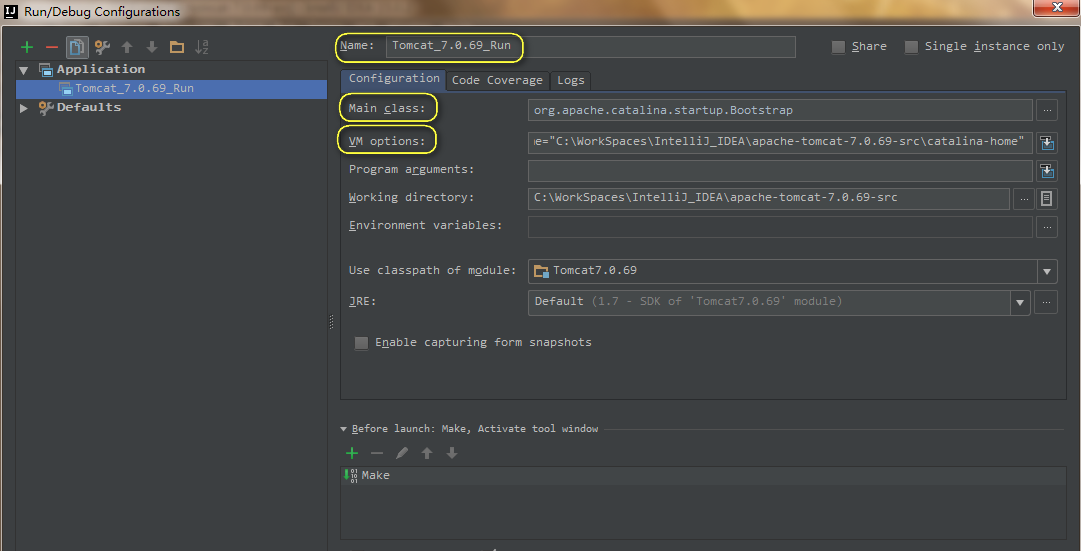Click the Environment variables input field

(780, 227)
